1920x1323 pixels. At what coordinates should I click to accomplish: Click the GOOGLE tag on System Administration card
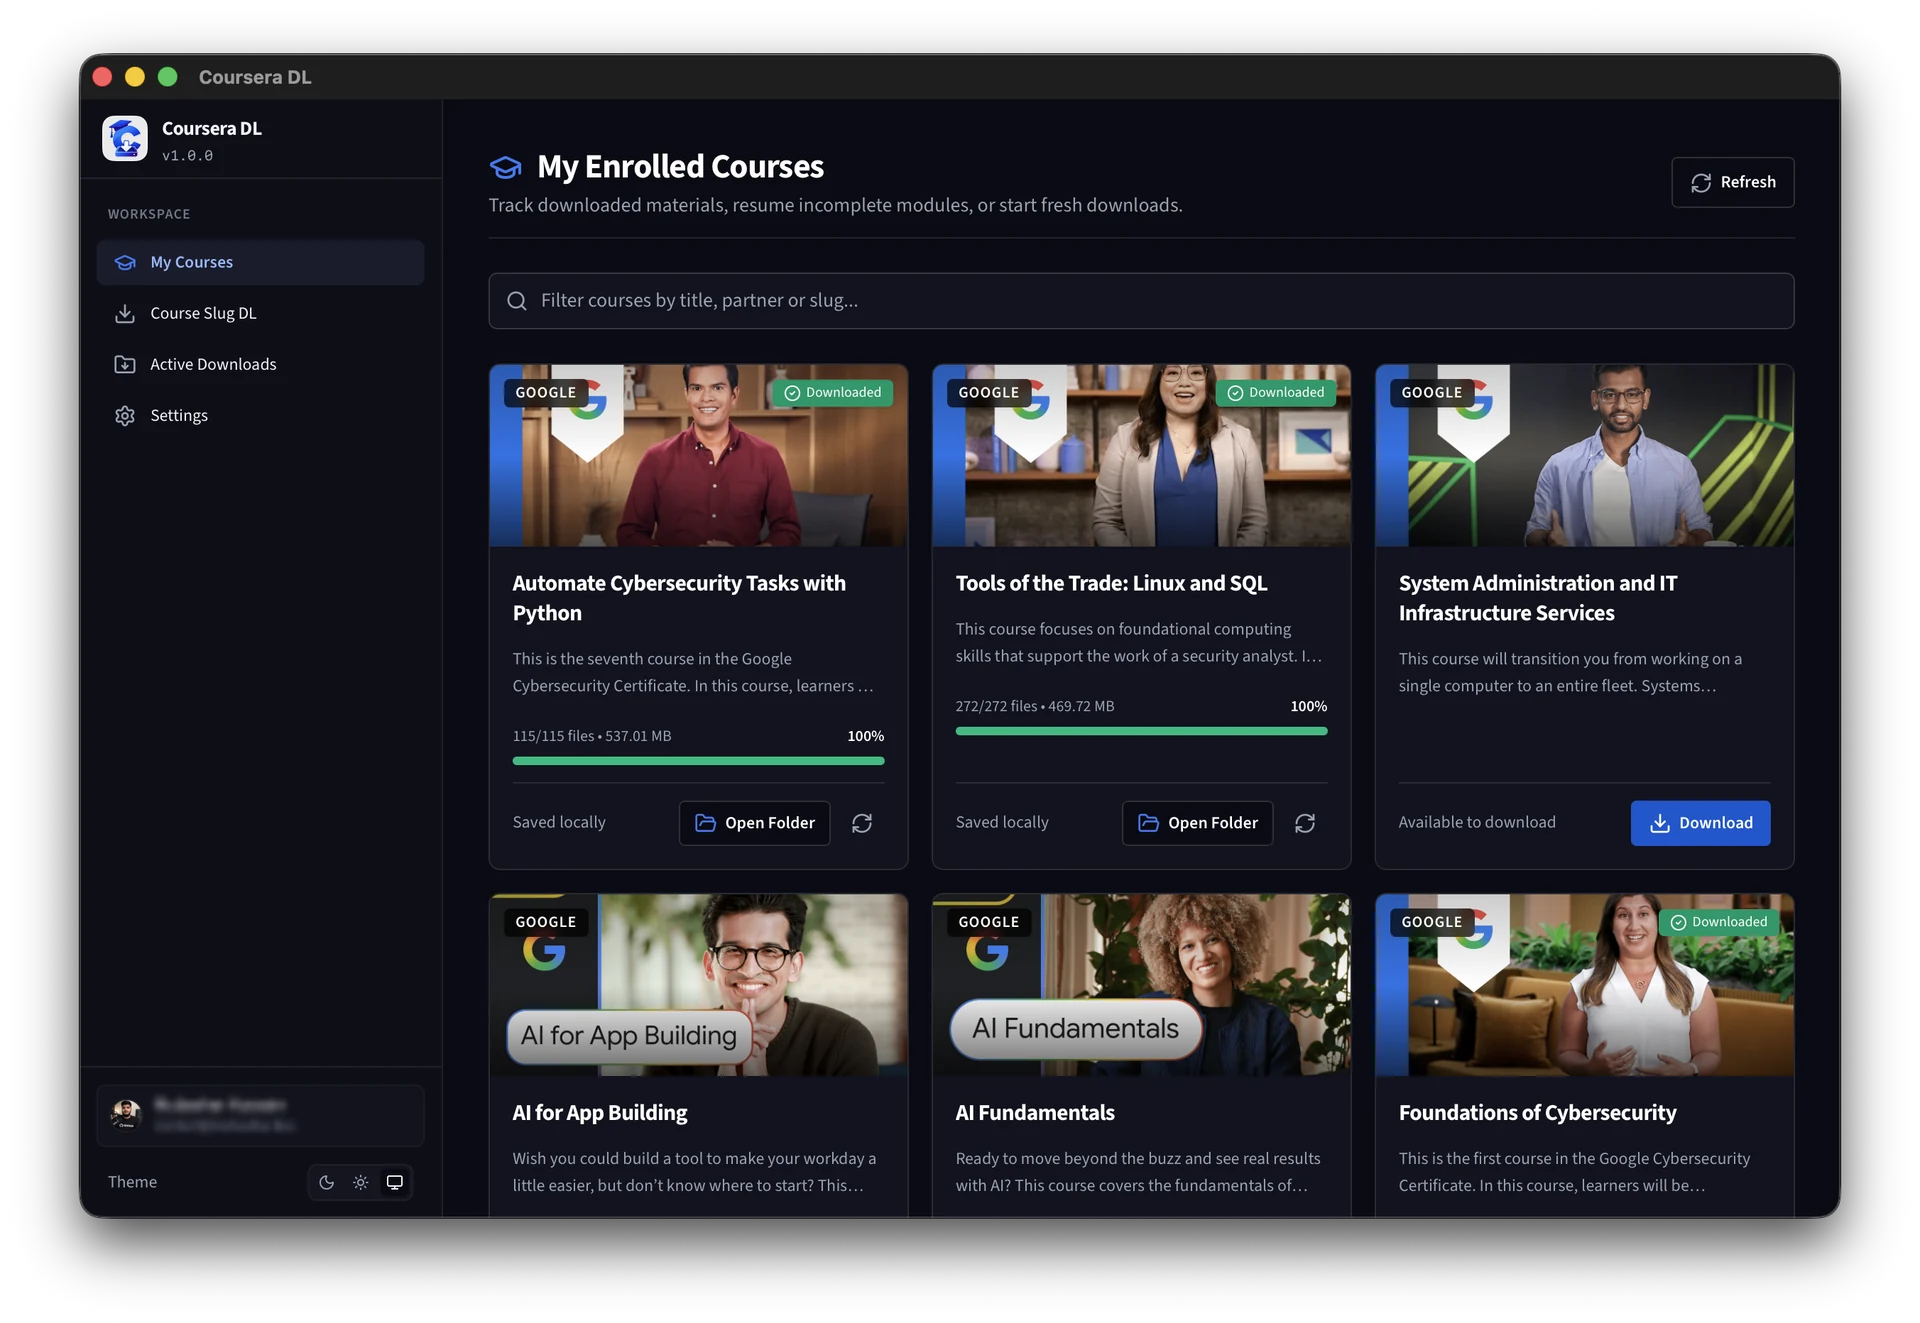point(1431,393)
